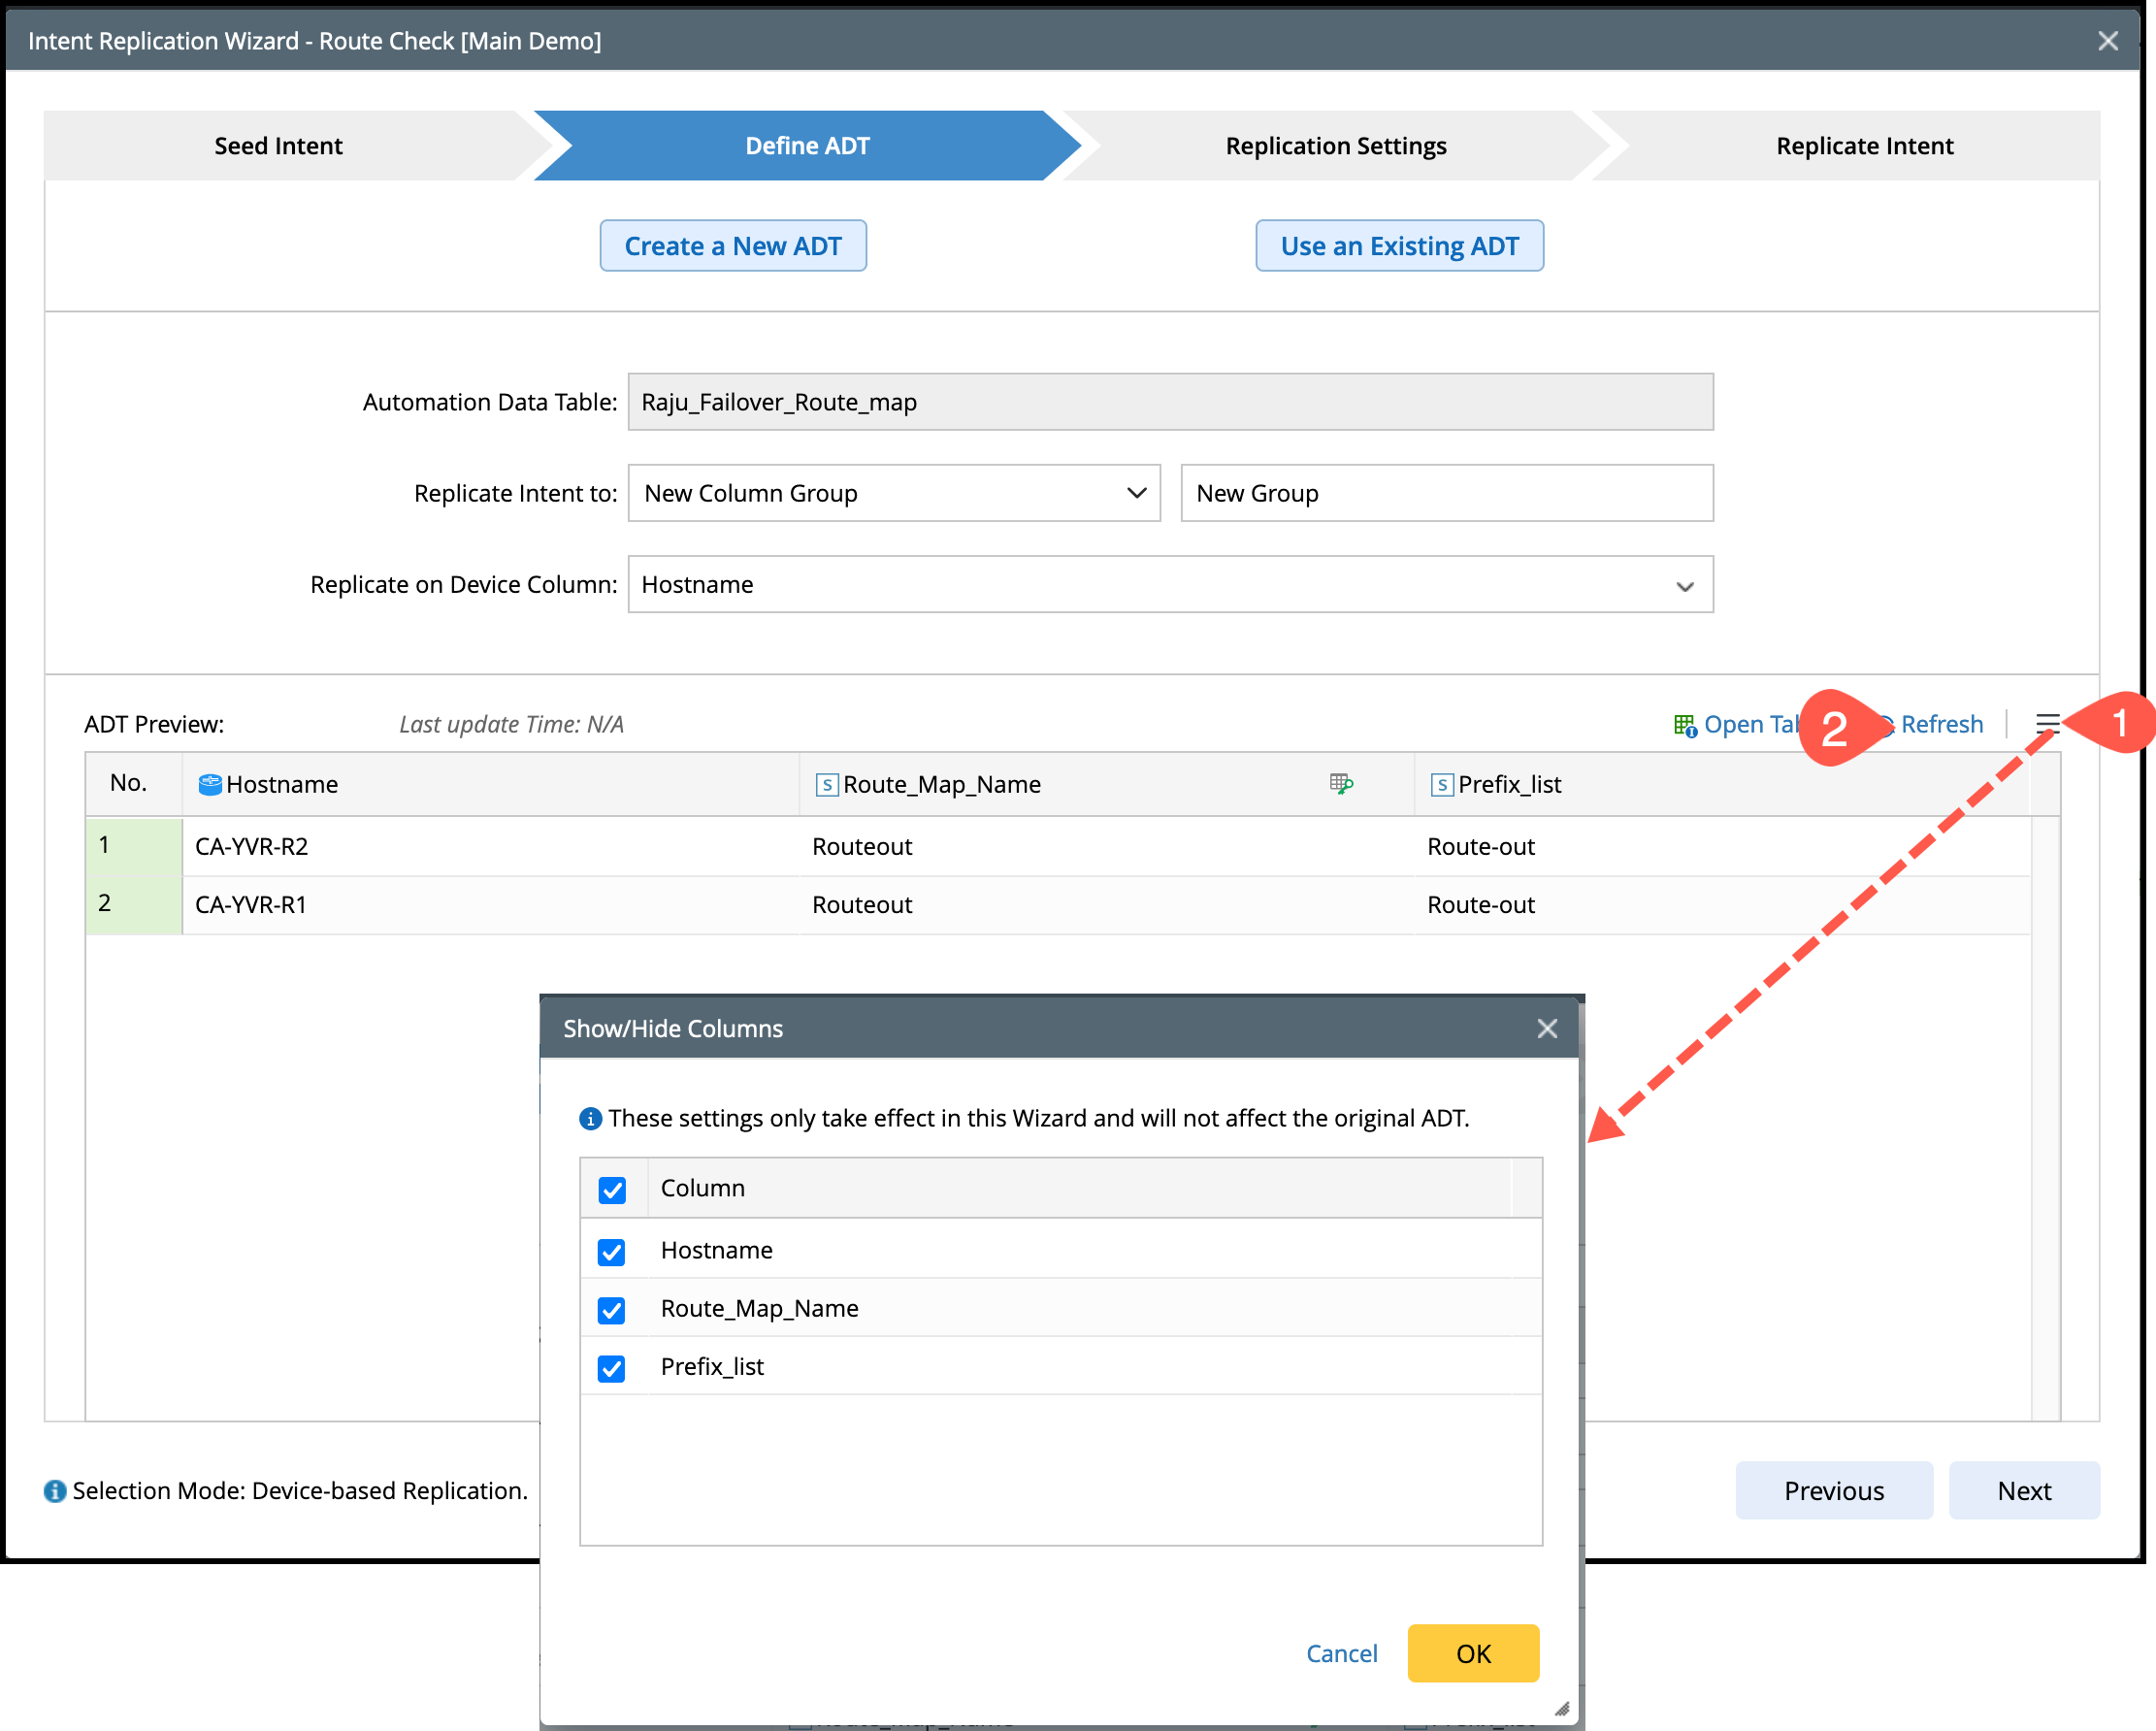Uncheck the Hostname column checkbox

coord(611,1252)
